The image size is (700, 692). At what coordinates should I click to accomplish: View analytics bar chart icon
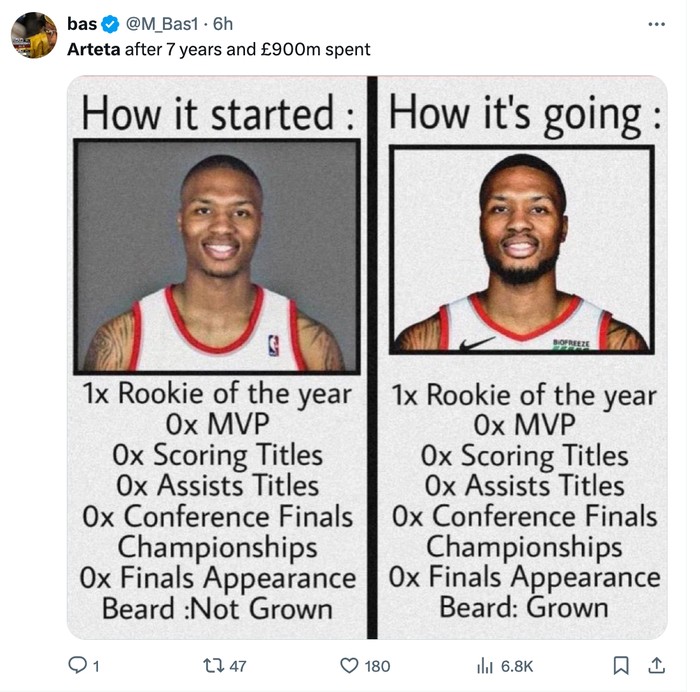click(484, 666)
